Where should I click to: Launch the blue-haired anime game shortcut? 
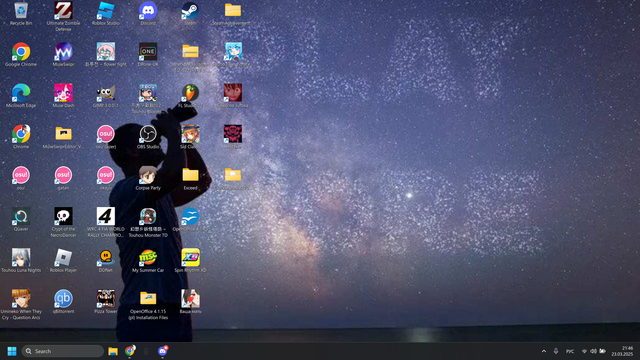click(233, 54)
